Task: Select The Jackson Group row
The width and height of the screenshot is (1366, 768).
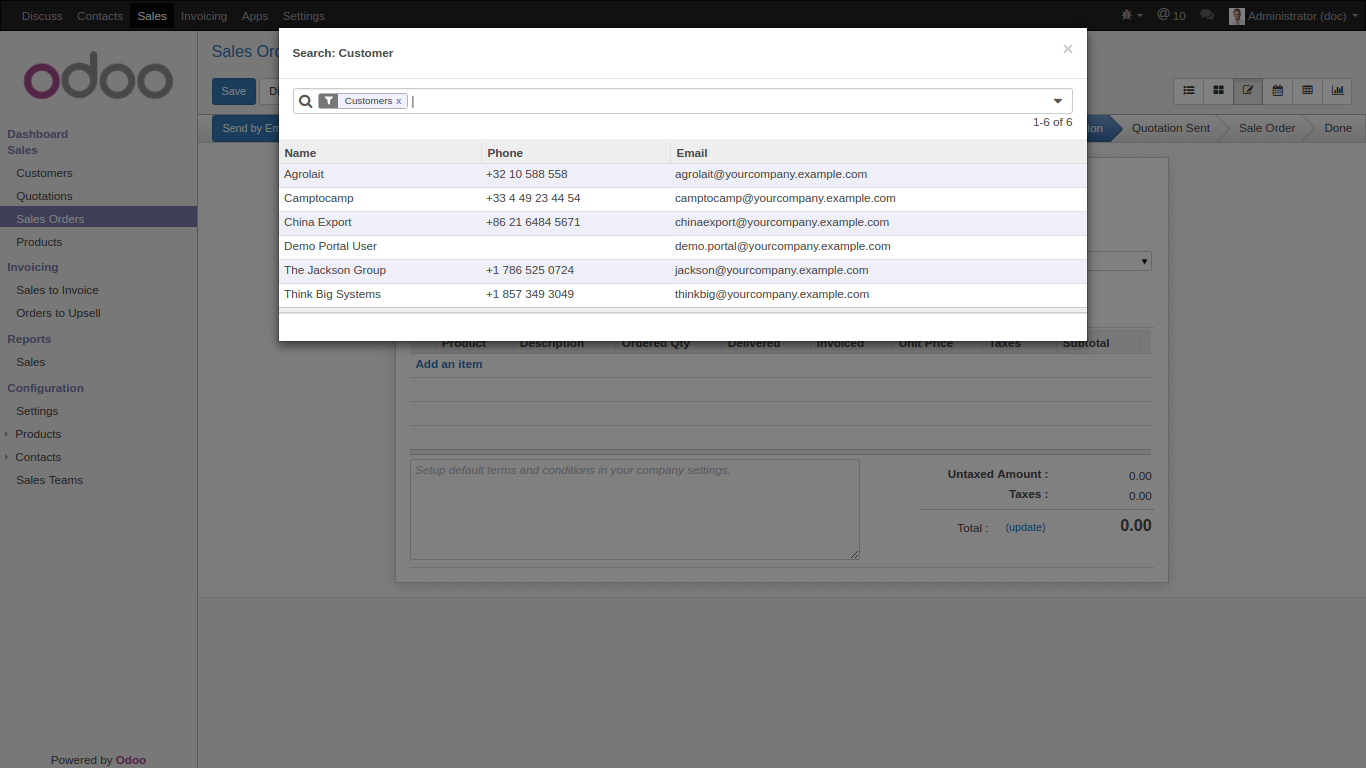Action: coord(683,271)
